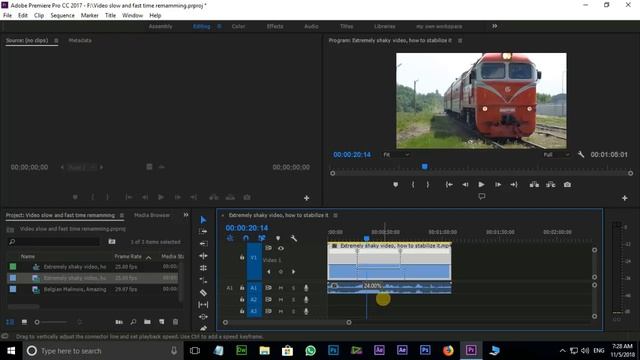
Task: Click Add Marker in Program monitor
Action: tap(395, 184)
